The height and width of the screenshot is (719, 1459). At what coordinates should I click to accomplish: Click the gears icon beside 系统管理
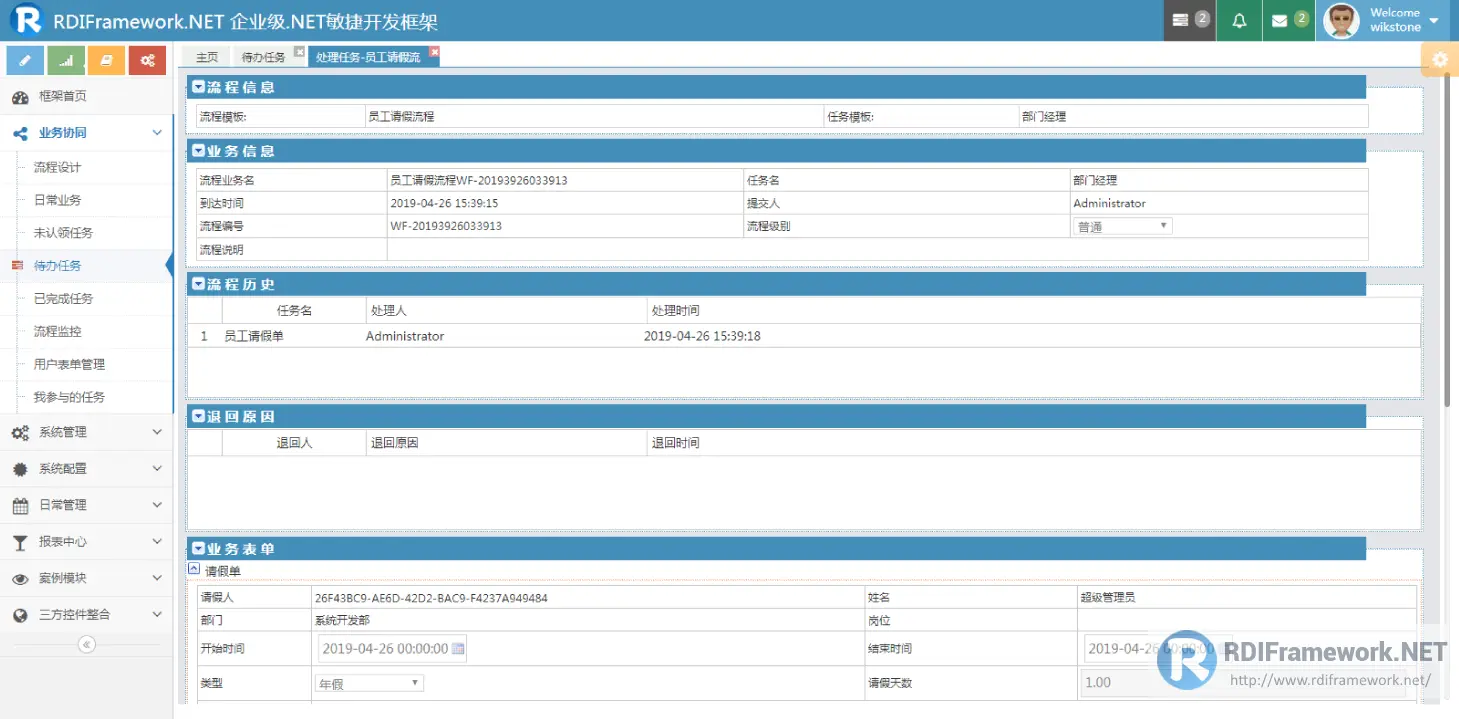[x=20, y=433]
